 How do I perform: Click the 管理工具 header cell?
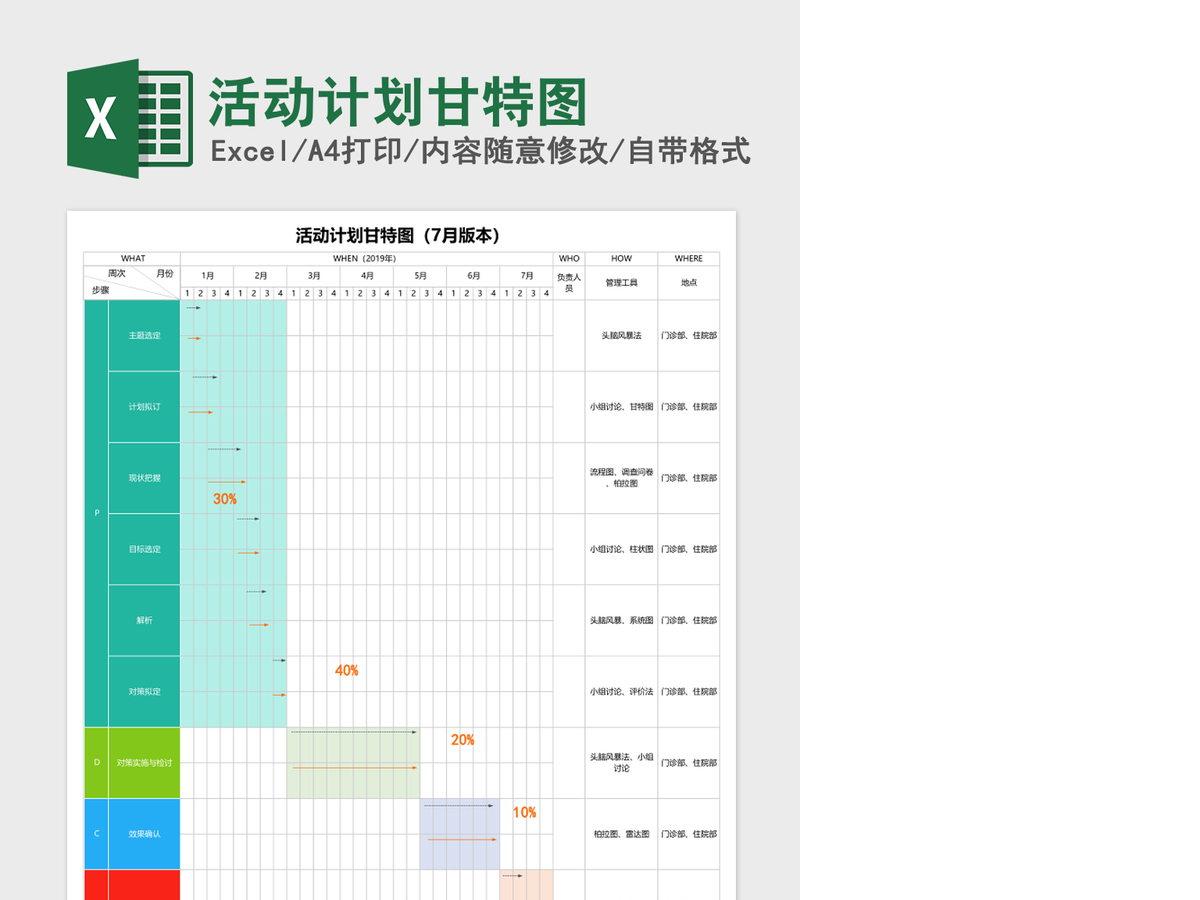(x=622, y=282)
